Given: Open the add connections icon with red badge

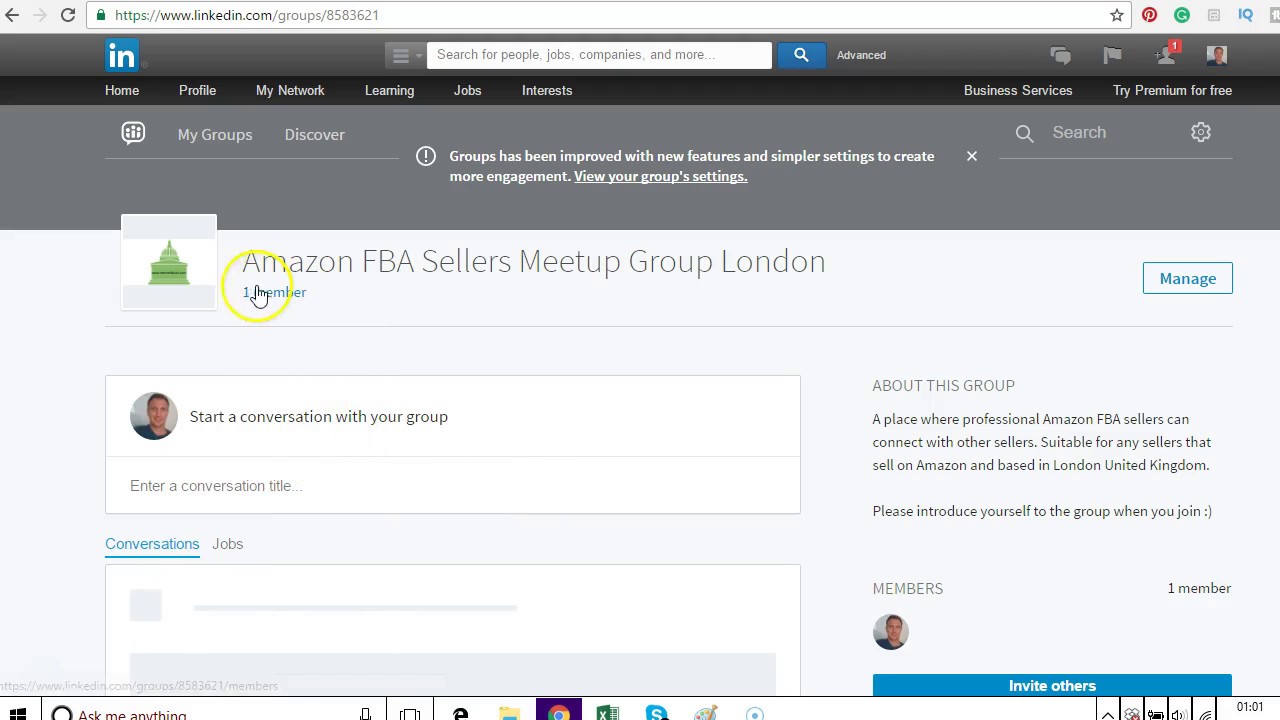Looking at the screenshot, I should pos(1166,54).
